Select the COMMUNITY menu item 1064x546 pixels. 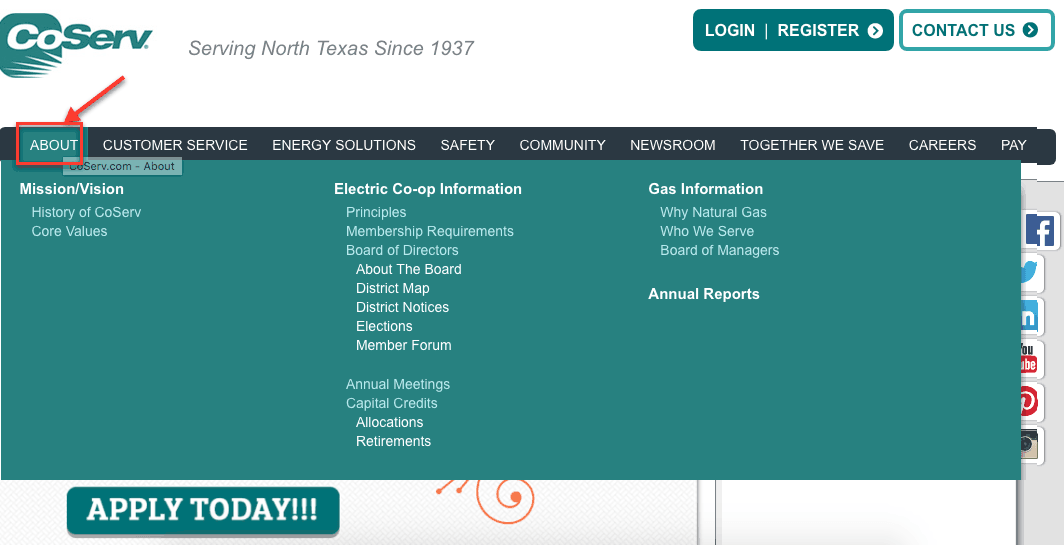coord(563,145)
